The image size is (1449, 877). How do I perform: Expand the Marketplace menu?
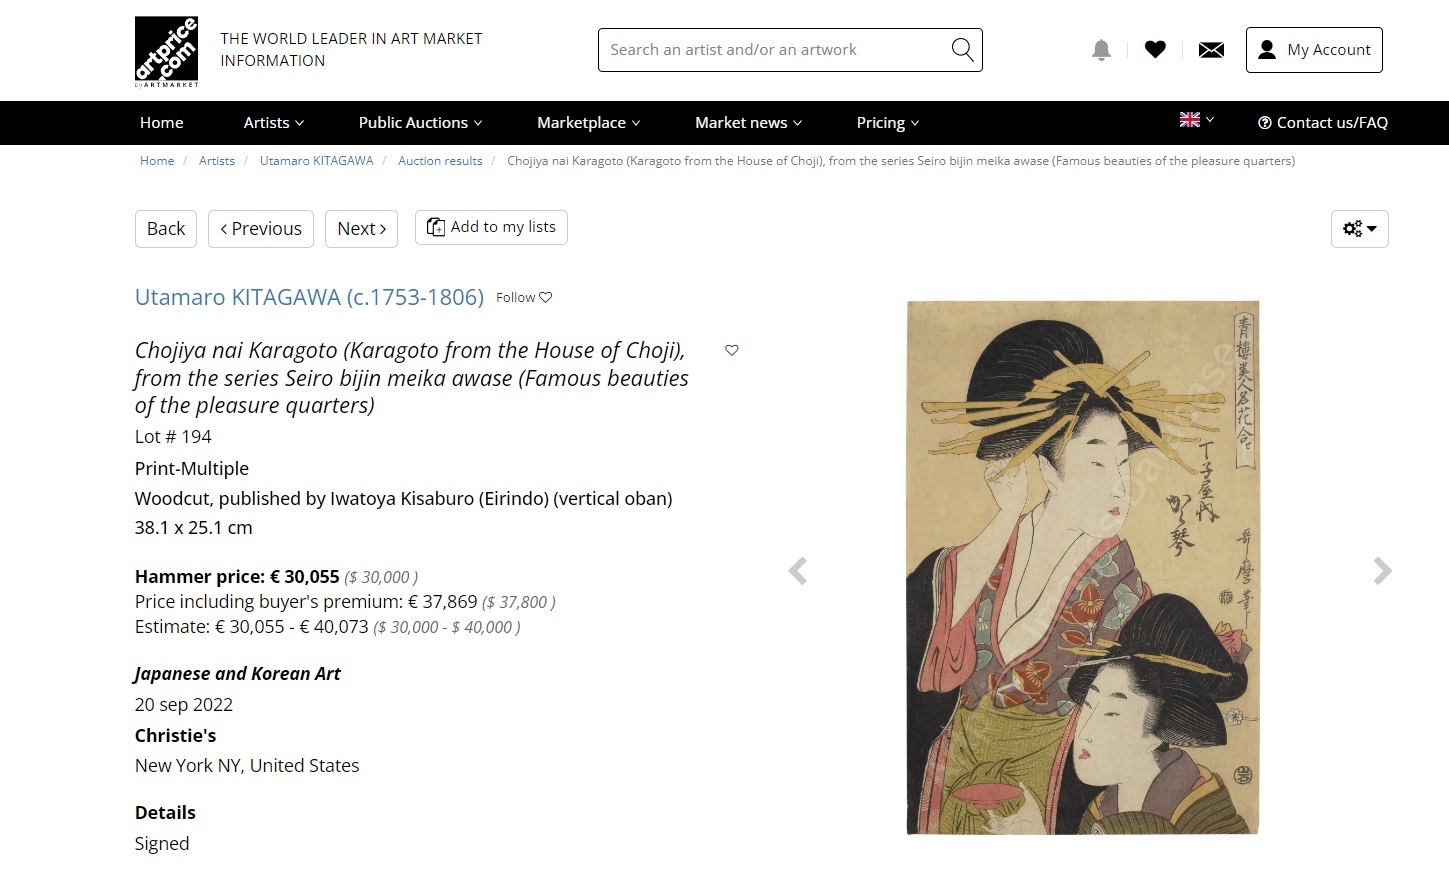588,122
